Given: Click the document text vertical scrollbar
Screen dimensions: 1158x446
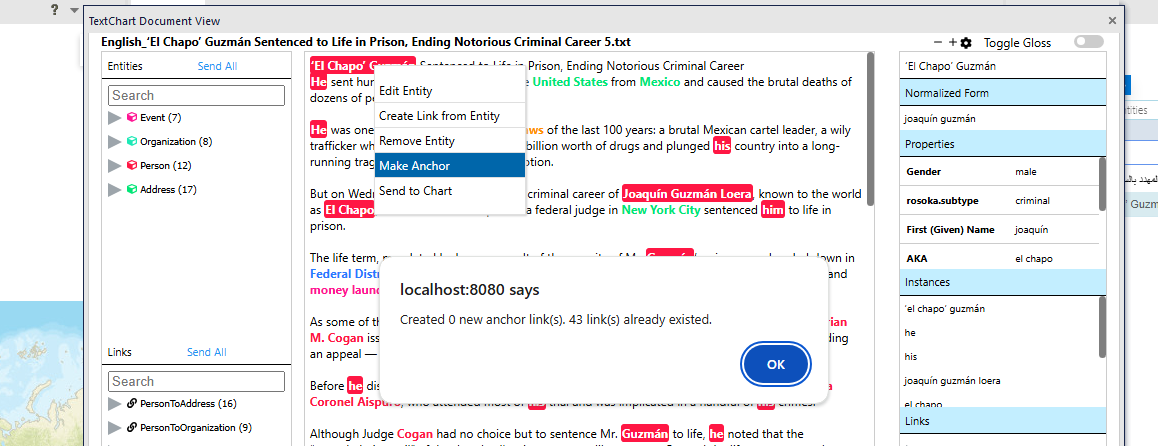Looking at the screenshot, I should tap(870, 129).
